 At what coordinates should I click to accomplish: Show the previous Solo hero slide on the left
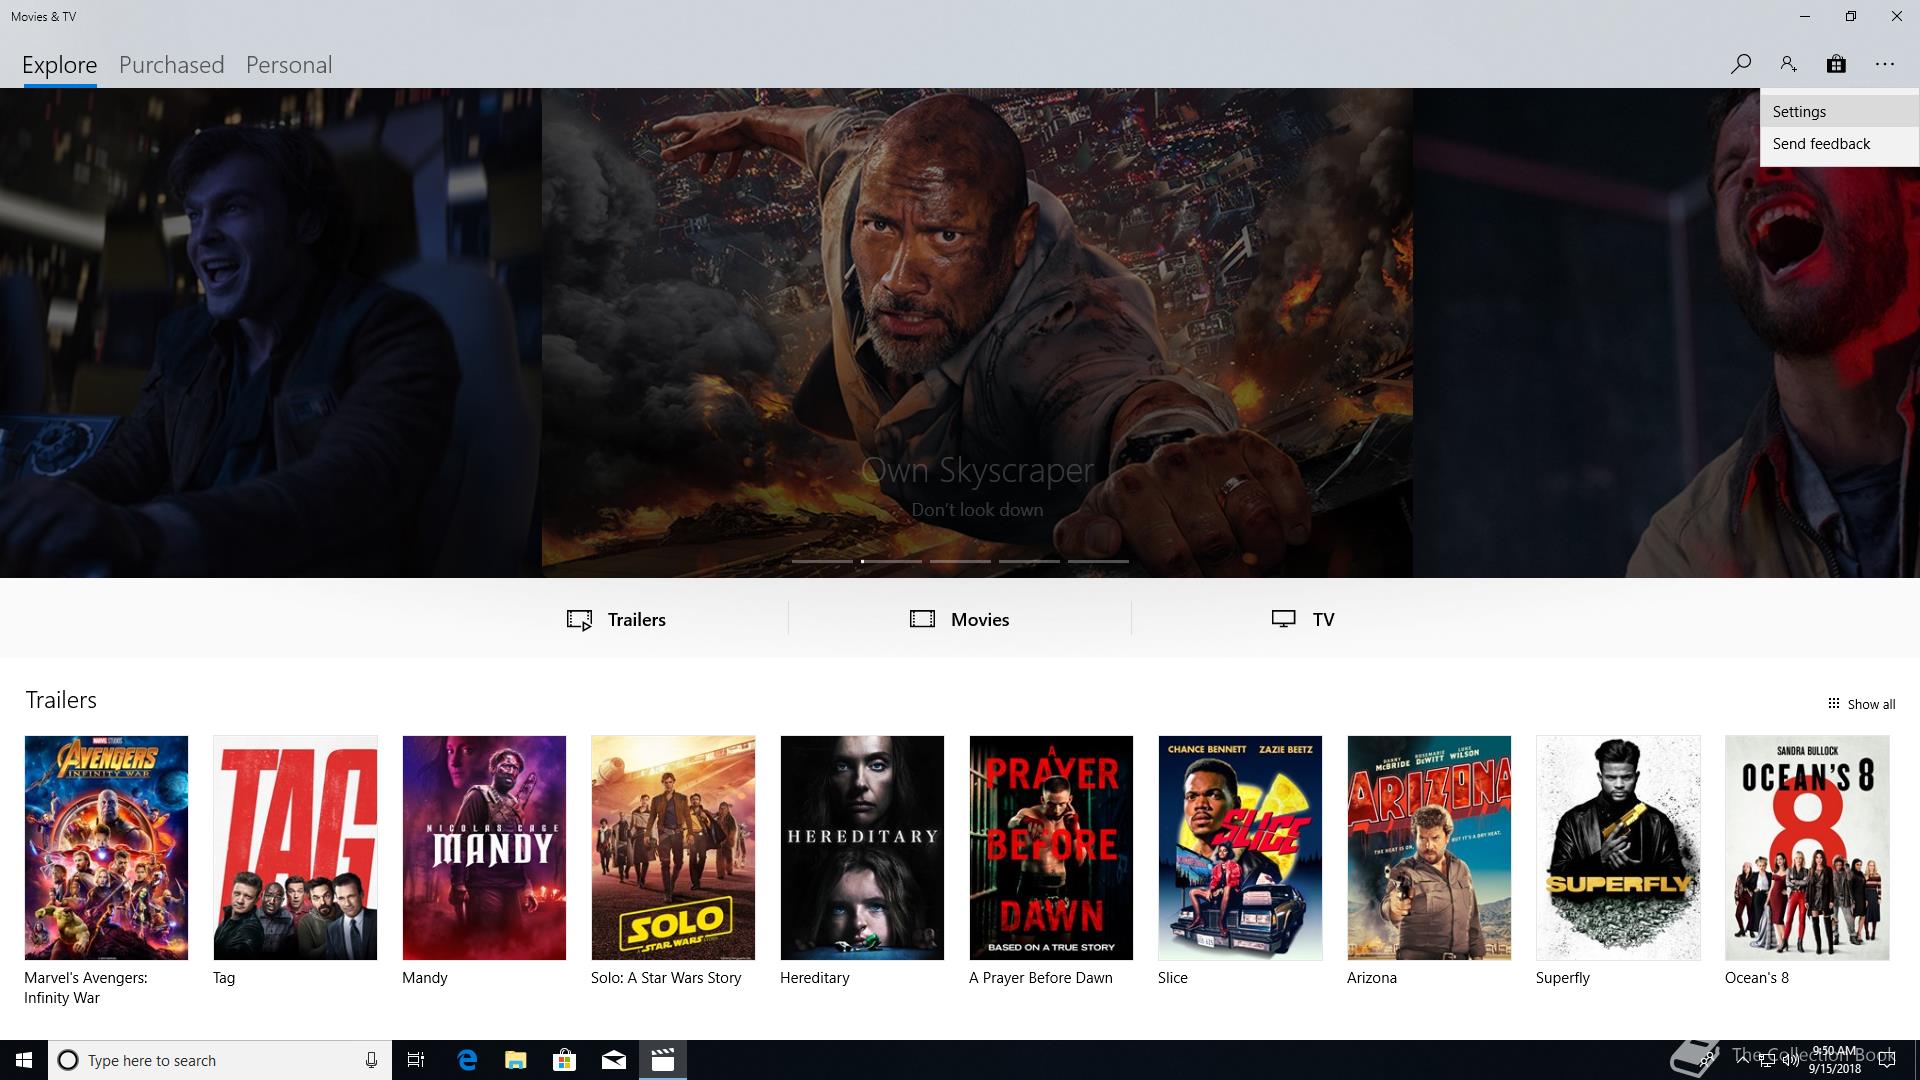(270, 332)
